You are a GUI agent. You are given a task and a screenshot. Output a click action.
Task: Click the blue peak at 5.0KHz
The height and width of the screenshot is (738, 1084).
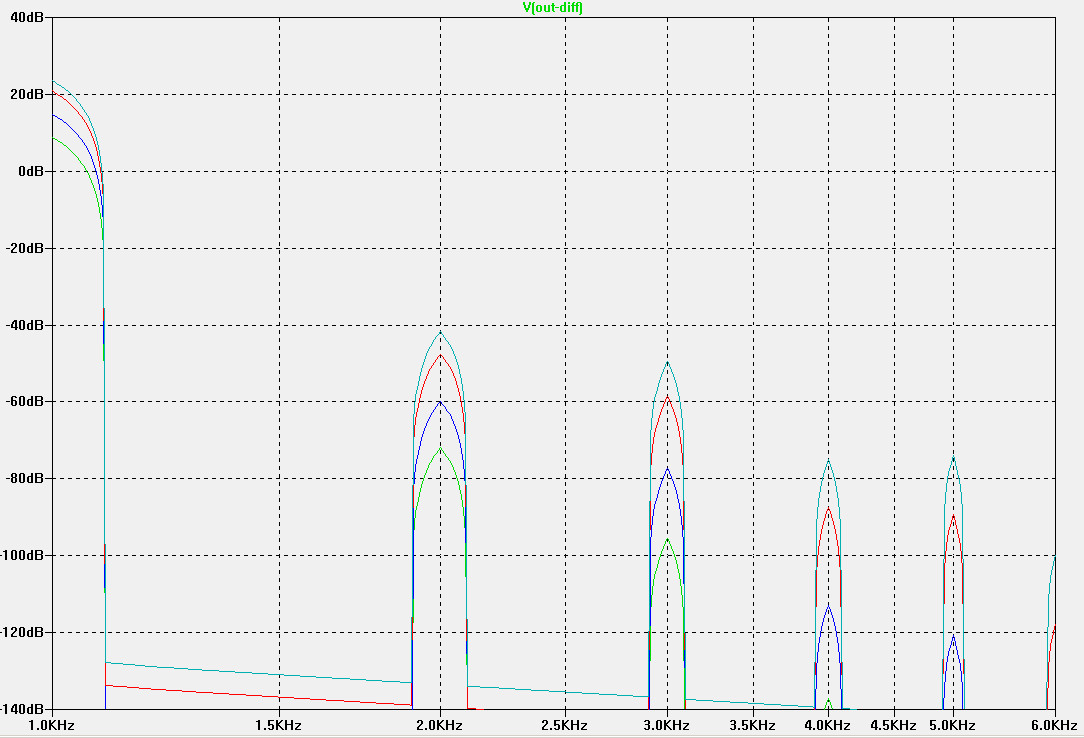pos(953,636)
